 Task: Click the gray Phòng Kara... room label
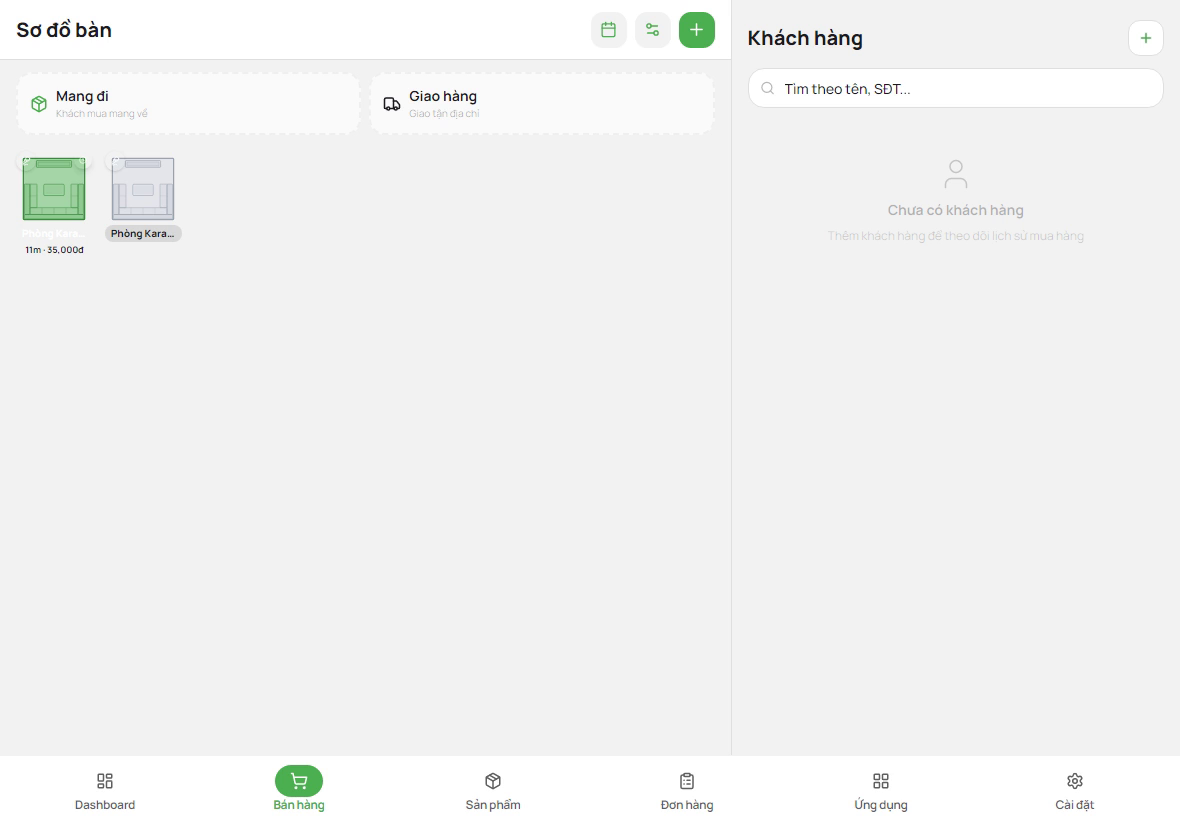click(x=143, y=233)
